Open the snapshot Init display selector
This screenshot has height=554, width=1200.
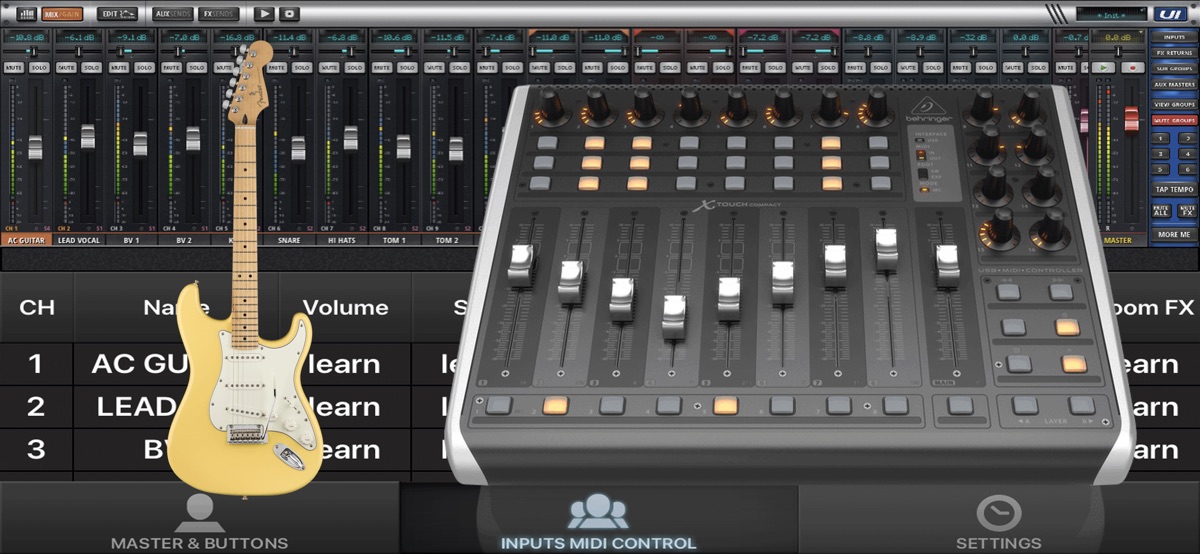pos(1111,14)
